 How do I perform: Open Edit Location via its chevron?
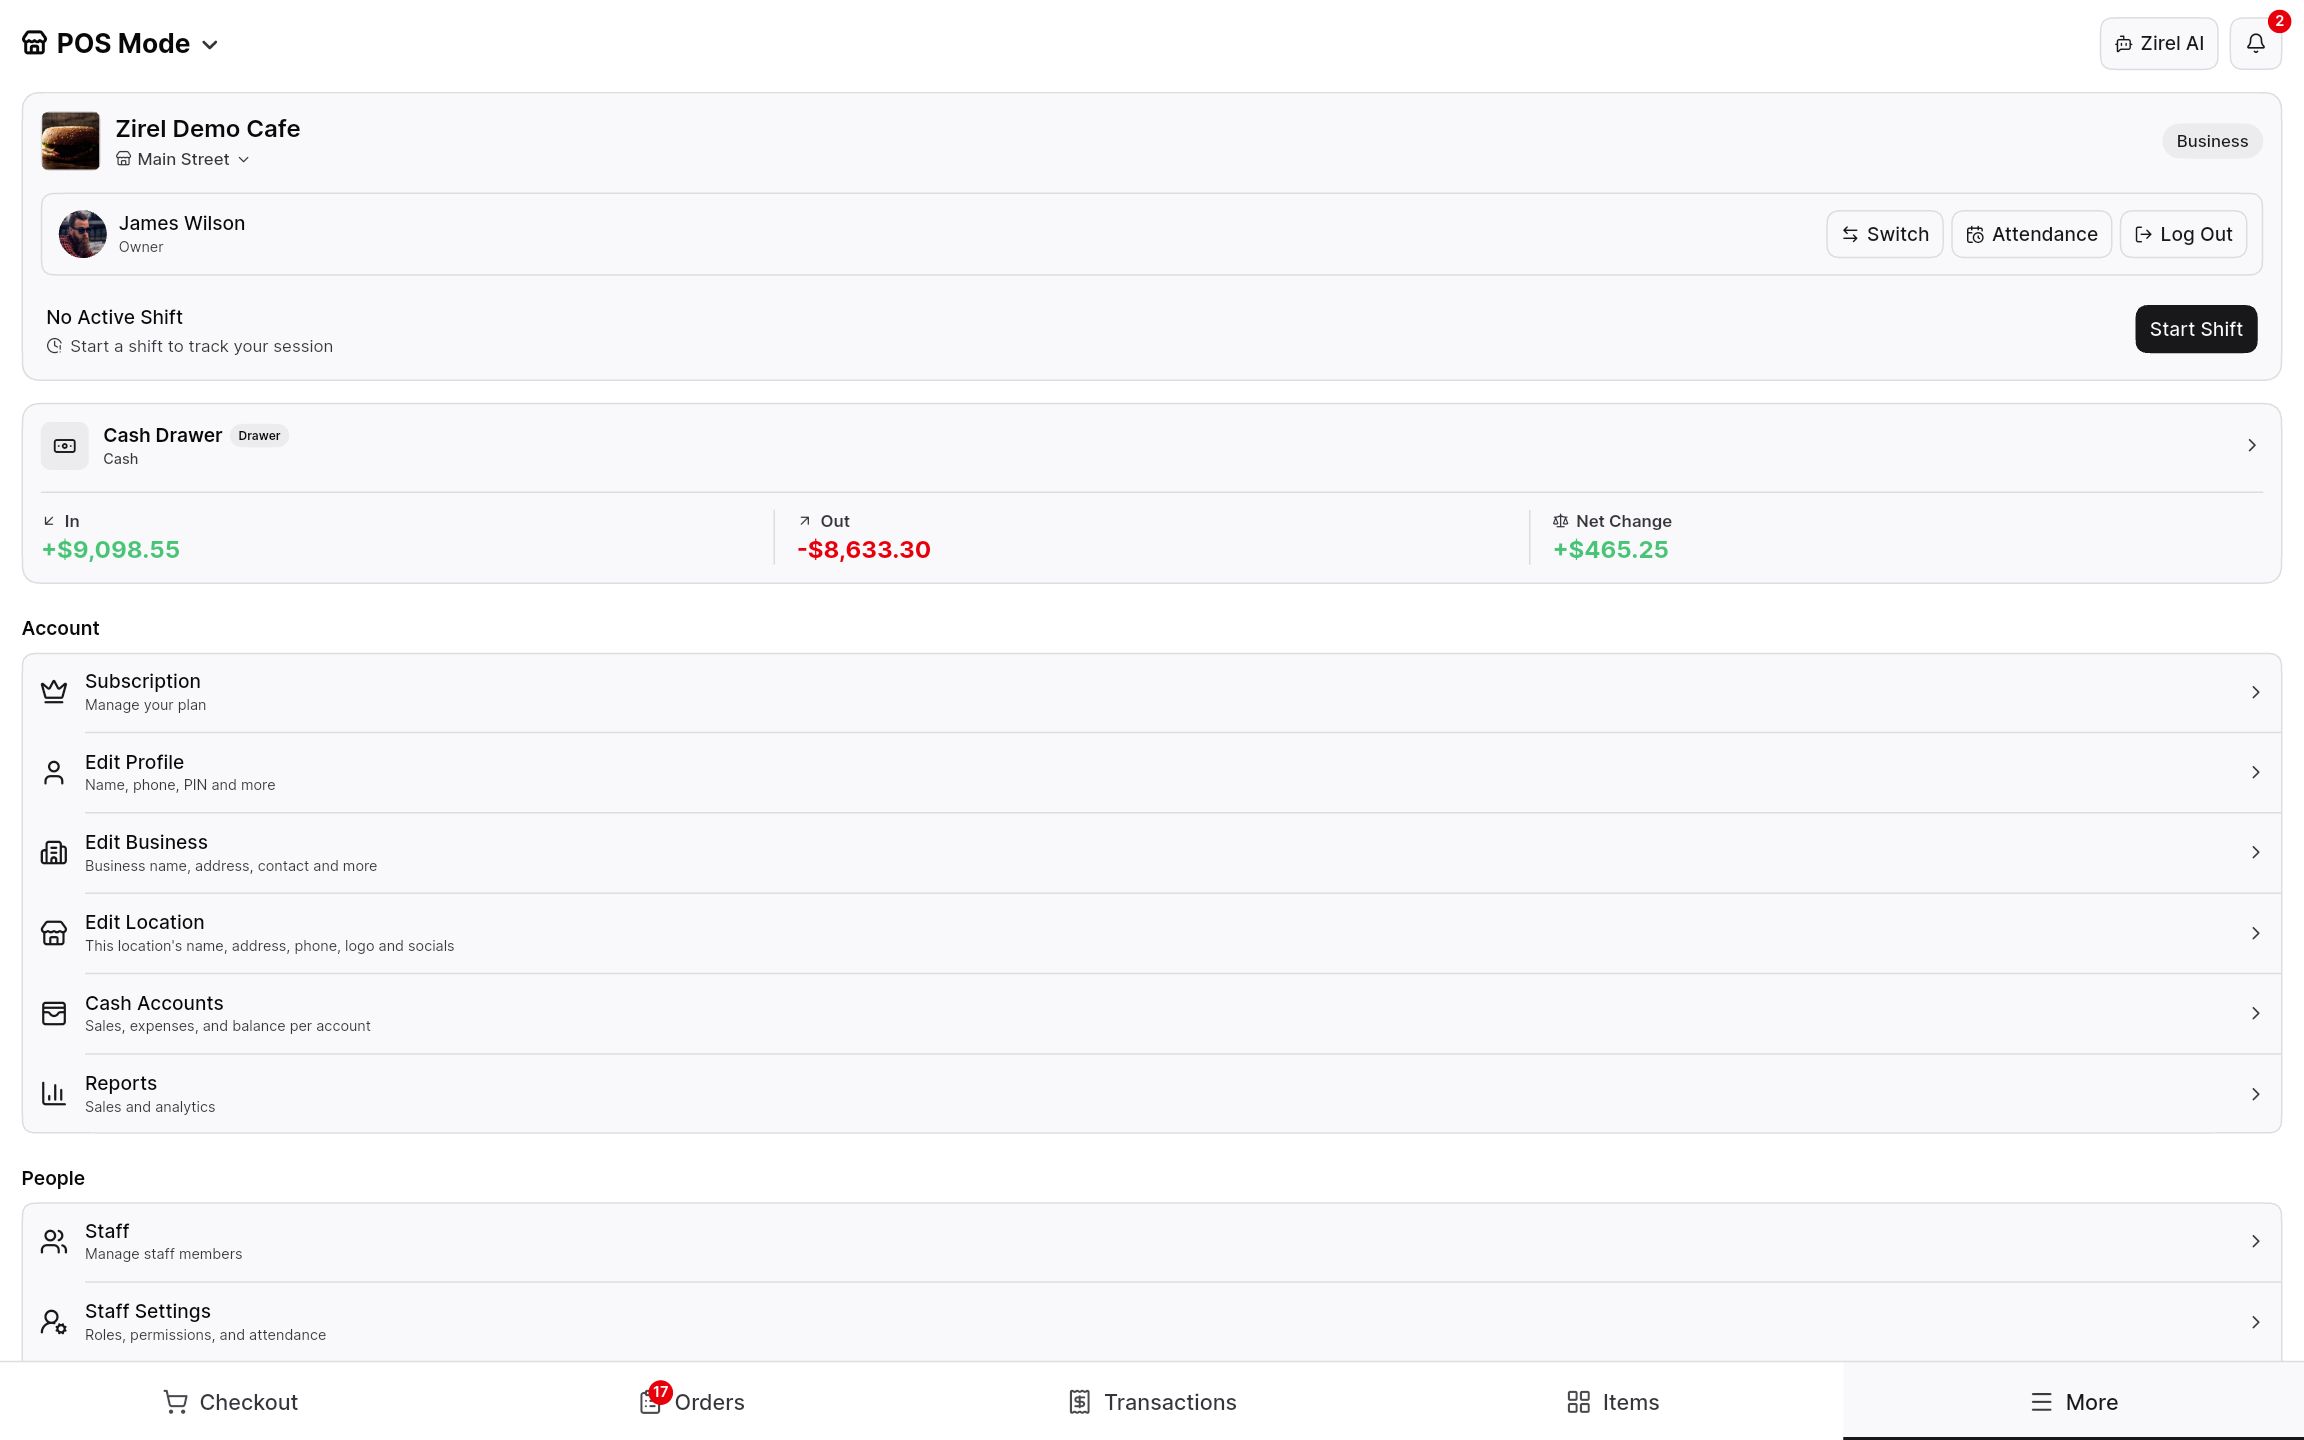[x=2256, y=933]
